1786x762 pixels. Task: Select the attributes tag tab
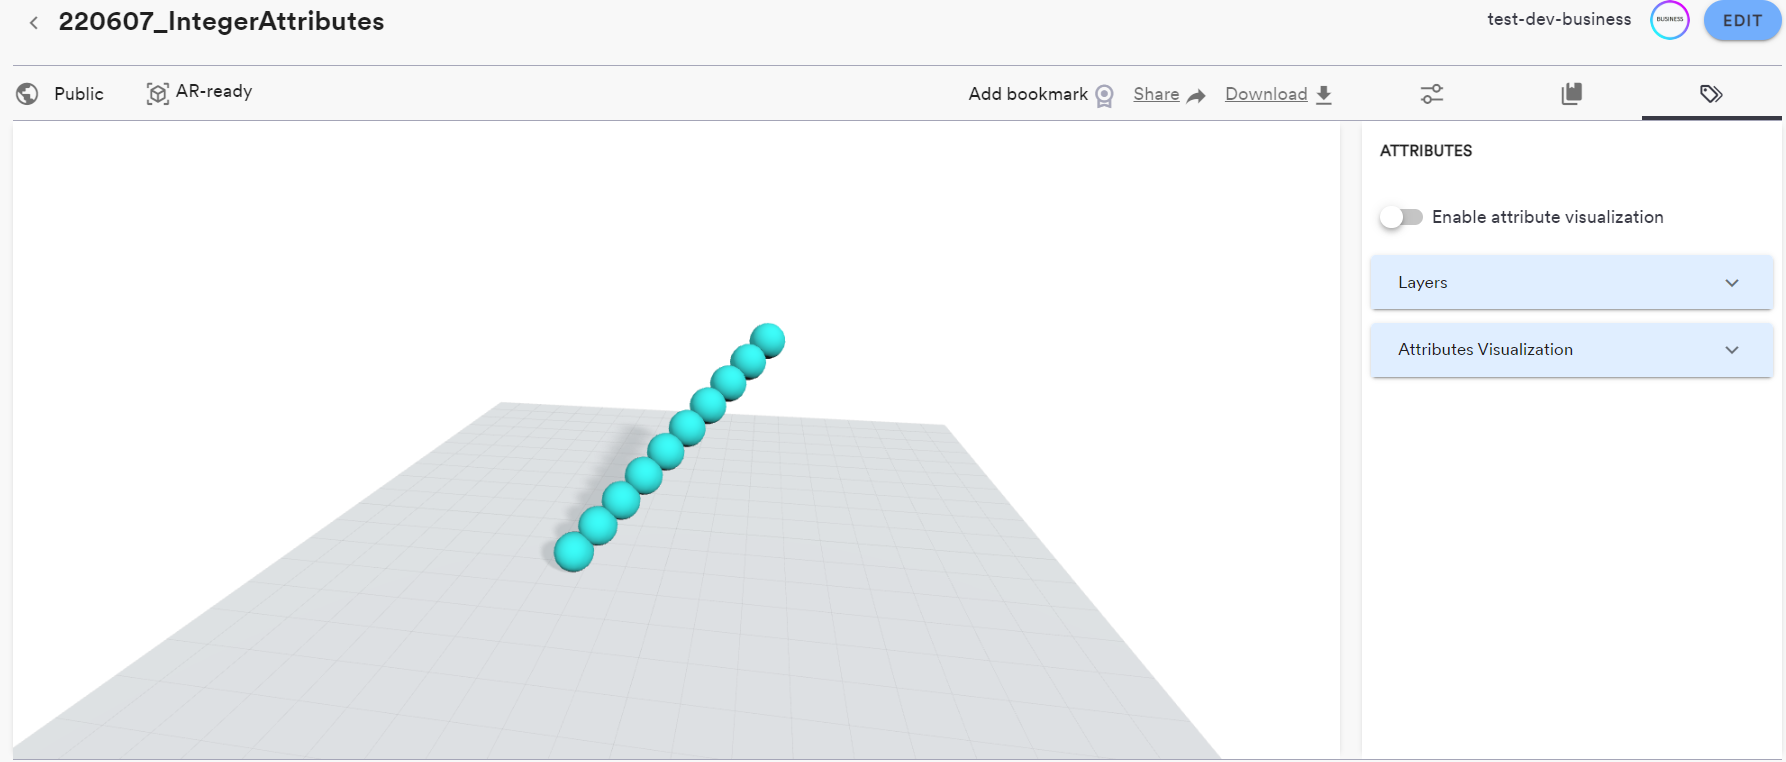point(1711,94)
